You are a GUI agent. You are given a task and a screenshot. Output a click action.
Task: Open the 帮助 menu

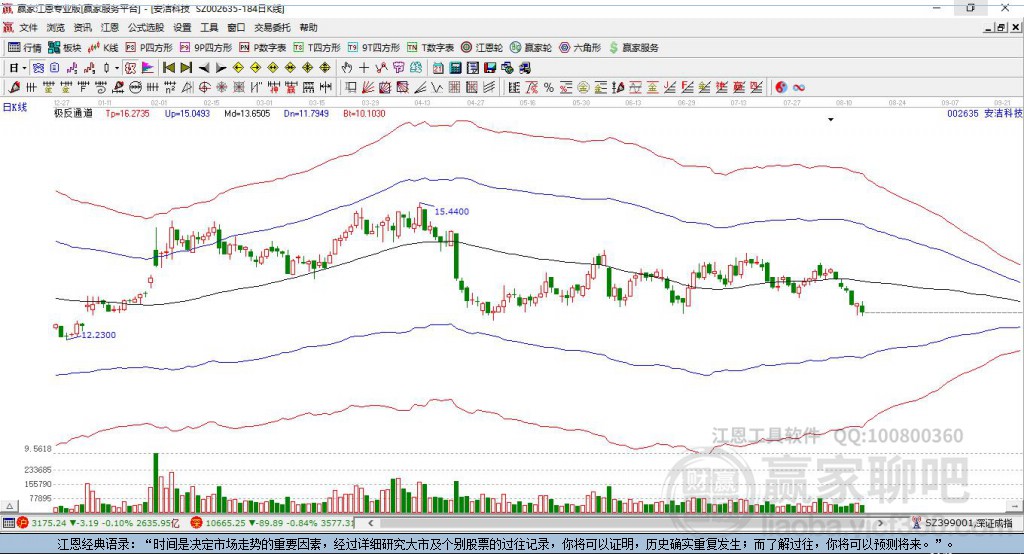coord(308,27)
